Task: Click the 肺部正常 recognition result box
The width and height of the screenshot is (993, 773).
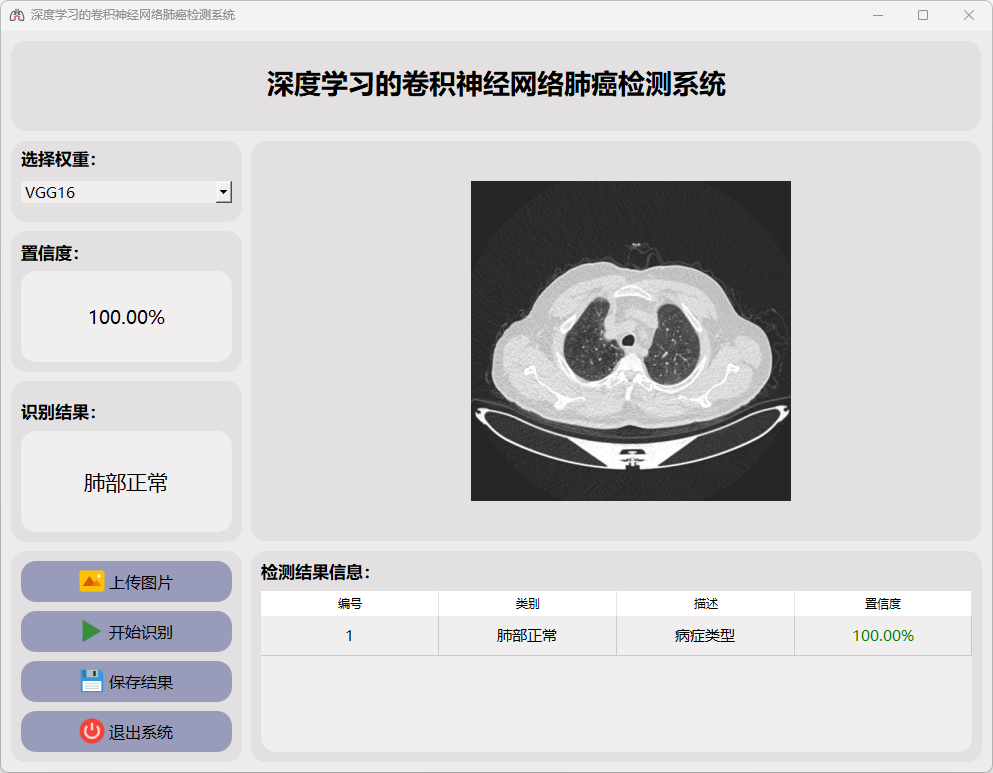Action: tap(126, 483)
